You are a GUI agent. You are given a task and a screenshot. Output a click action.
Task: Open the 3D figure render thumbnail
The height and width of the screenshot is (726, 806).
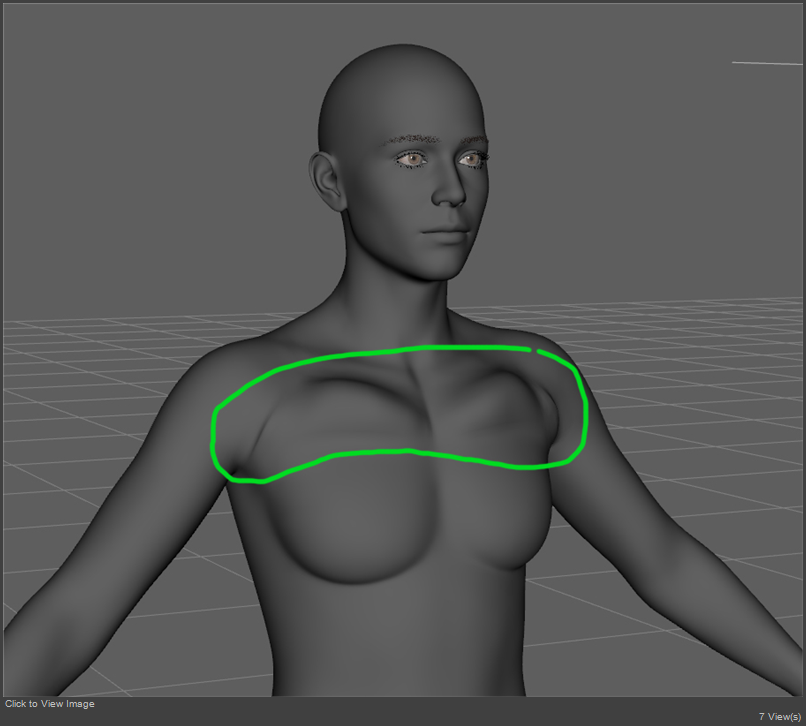point(403,350)
